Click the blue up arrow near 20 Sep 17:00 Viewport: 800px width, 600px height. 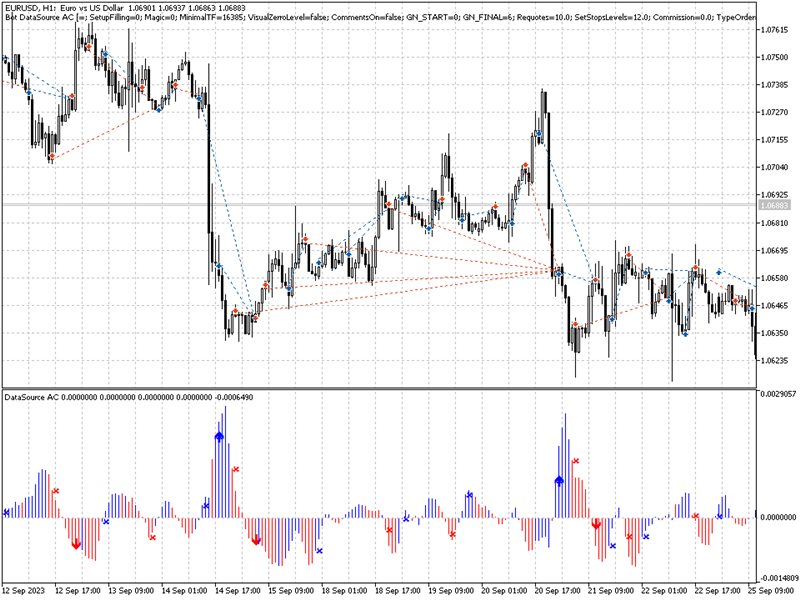click(559, 480)
